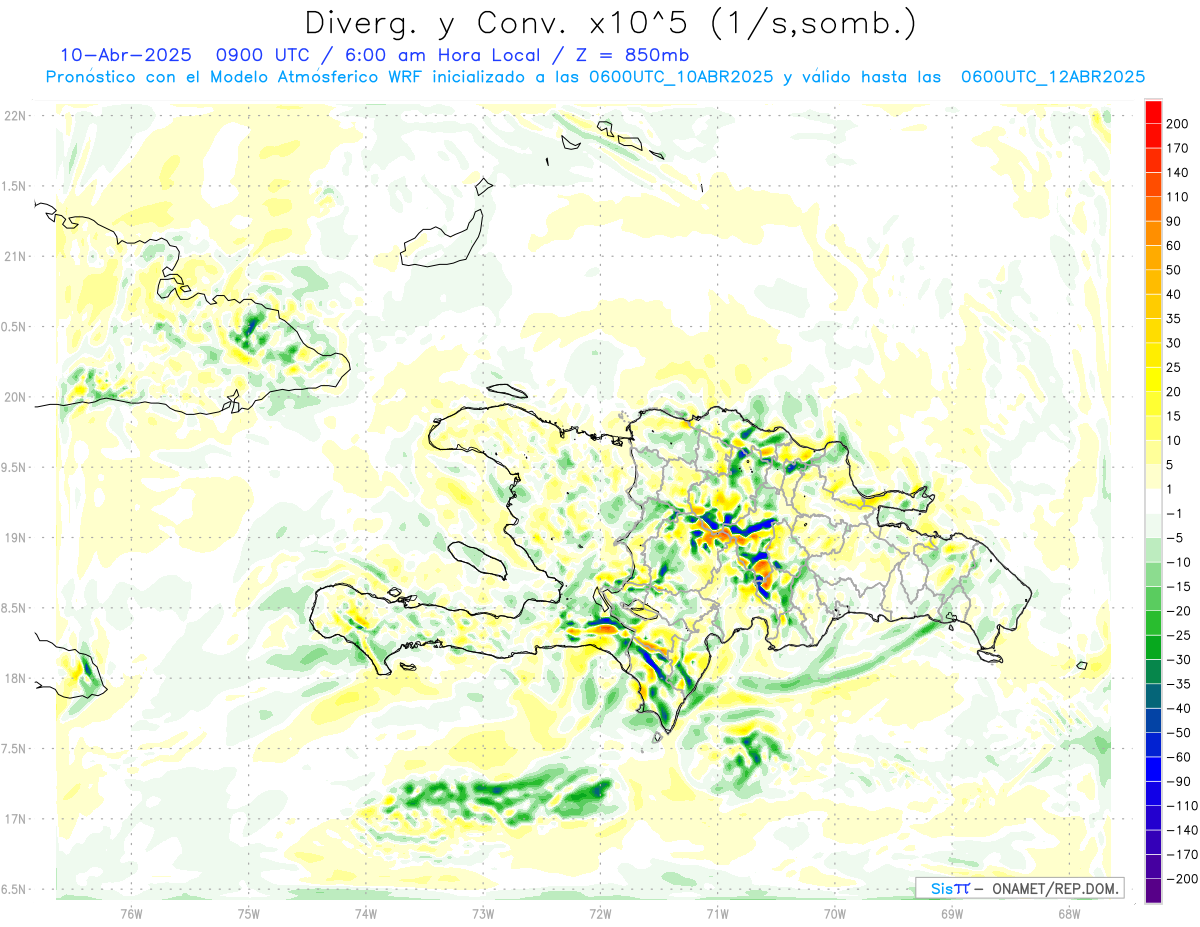1200x927 pixels.
Task: Click the dark purple swatch below -200
Action: click(x=1154, y=891)
